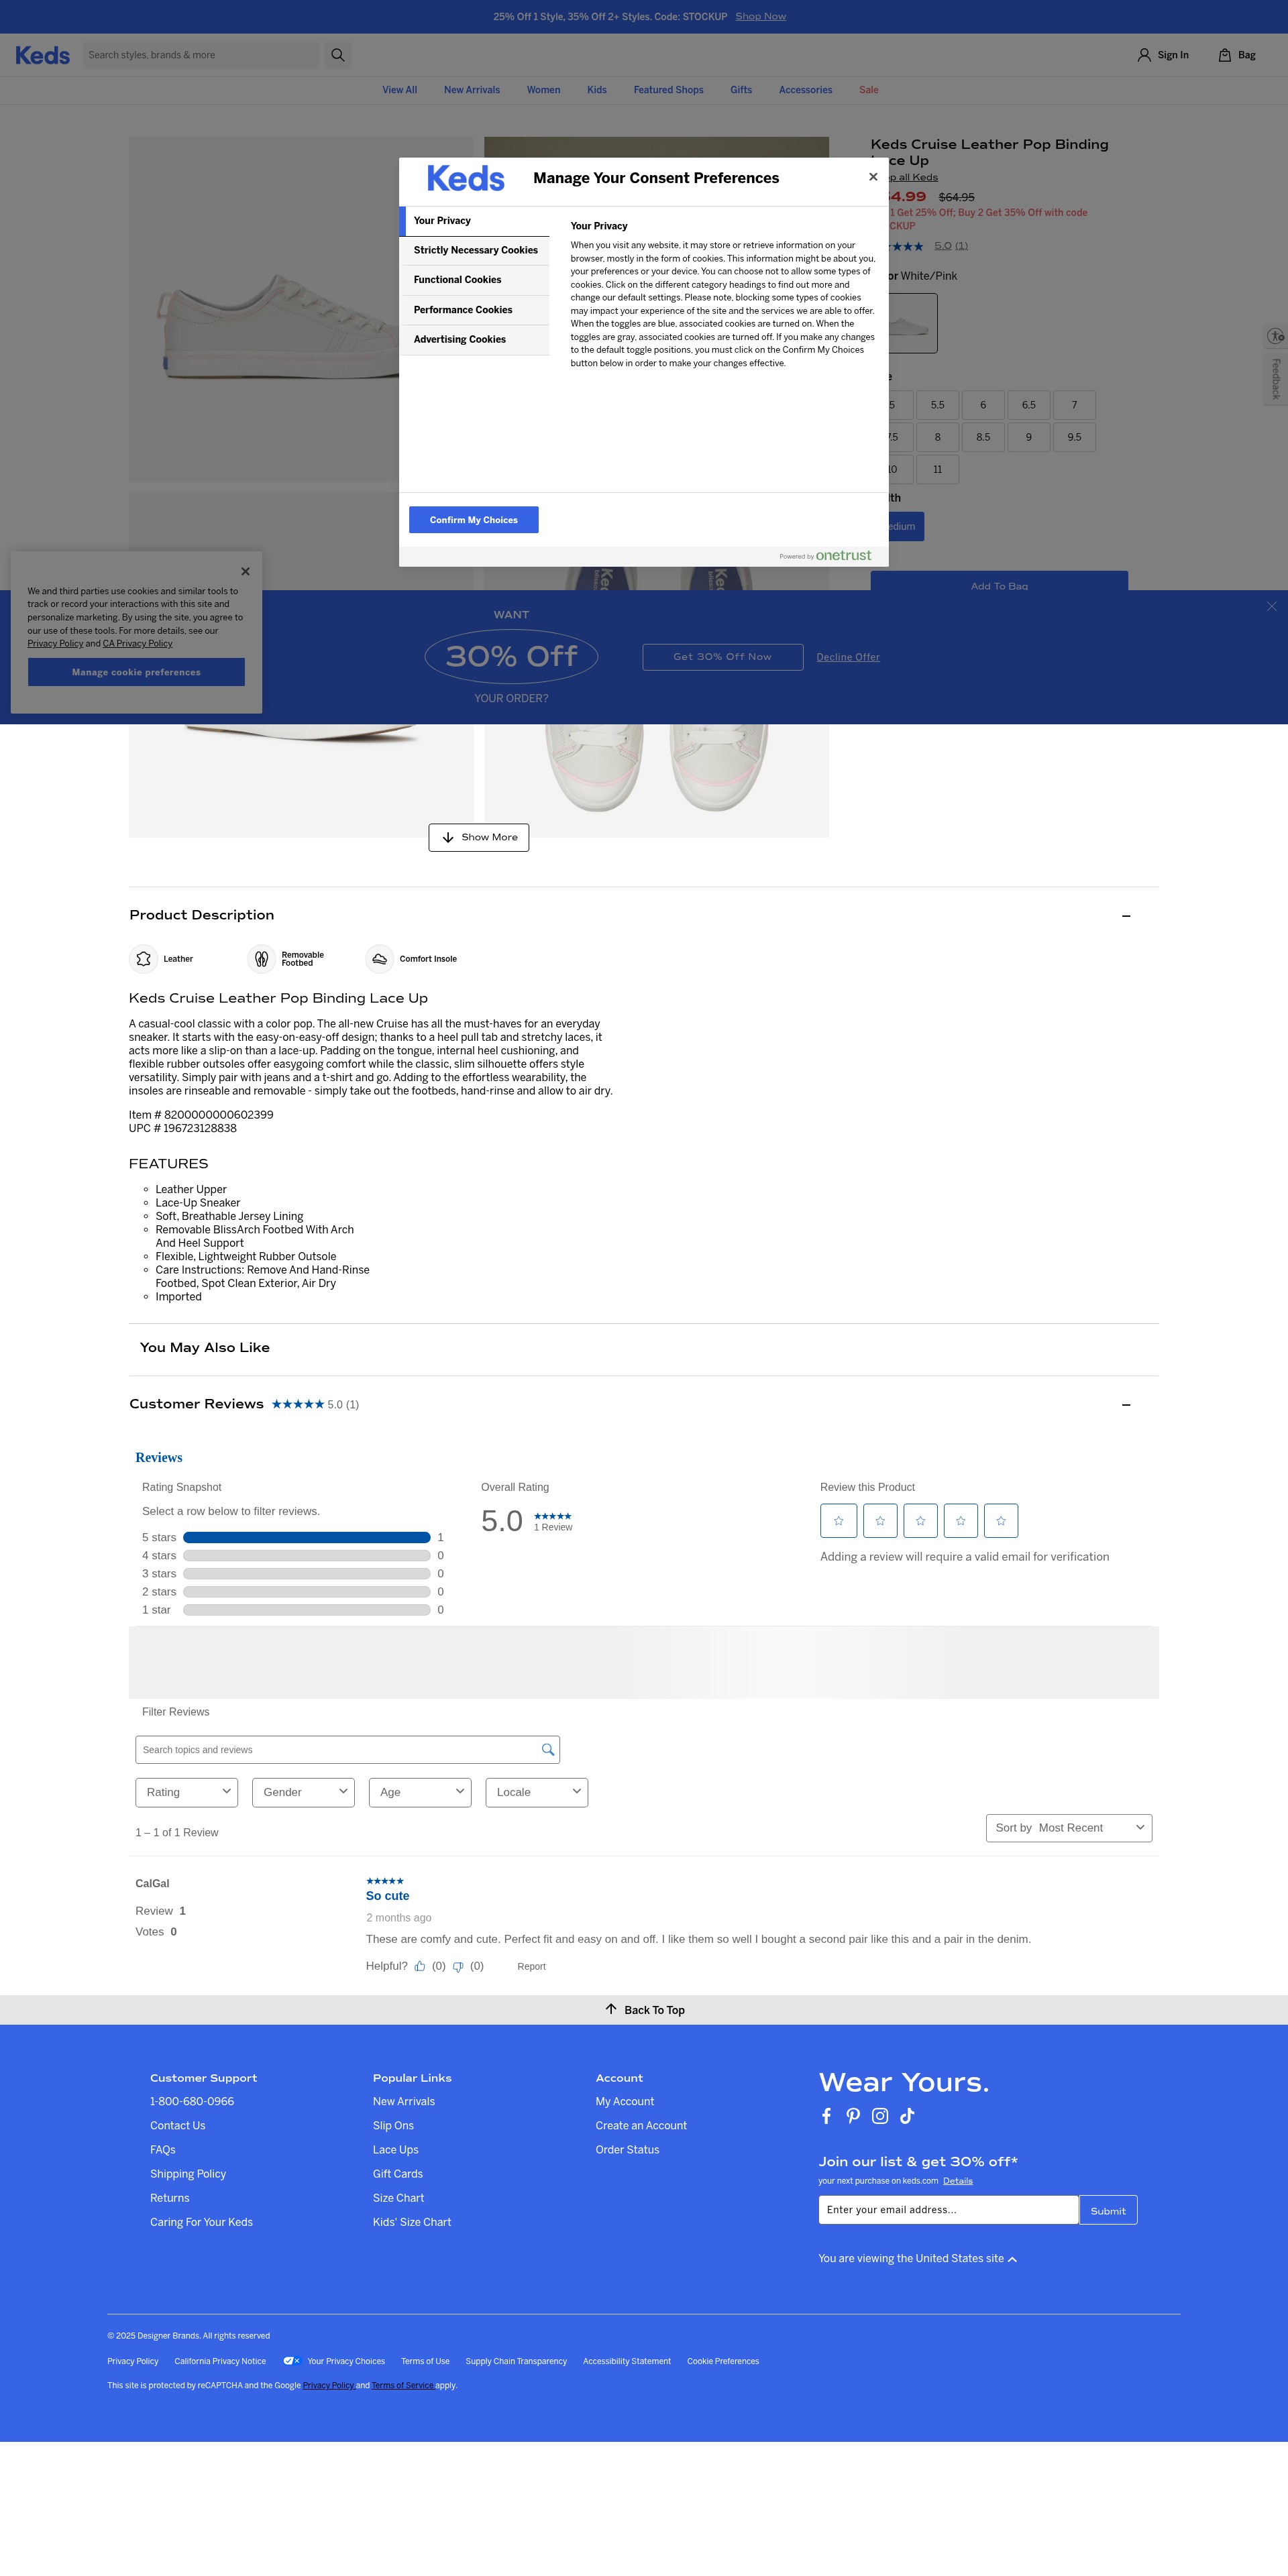Image resolution: width=1288 pixels, height=2576 pixels.
Task: Dismiss the small cookie notice popup
Action: (245, 571)
